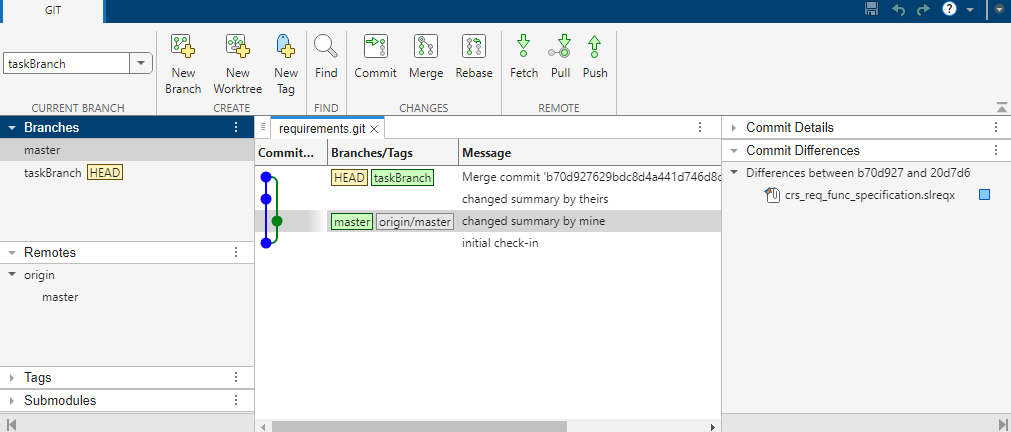Viewport: 1011px width, 432px height.
Task: Create a New Worktree from the toolbar
Action: pyautogui.click(x=237, y=46)
